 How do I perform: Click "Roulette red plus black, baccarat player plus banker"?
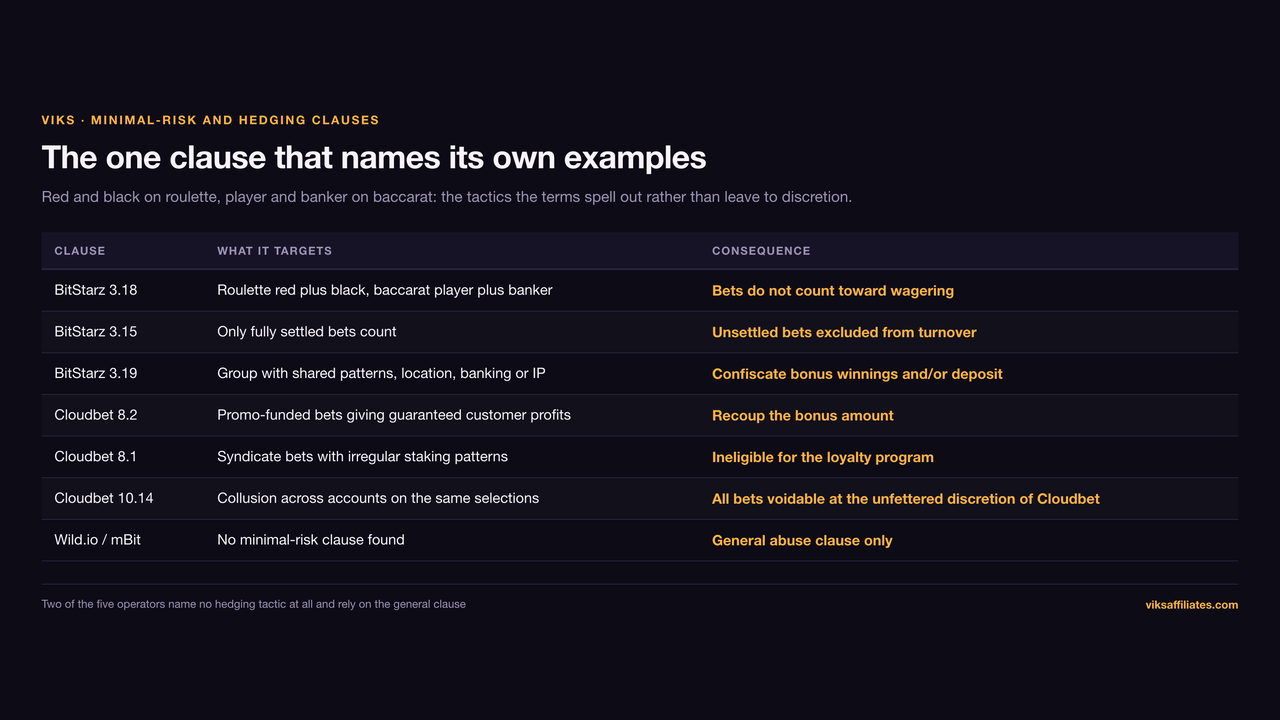(x=385, y=290)
